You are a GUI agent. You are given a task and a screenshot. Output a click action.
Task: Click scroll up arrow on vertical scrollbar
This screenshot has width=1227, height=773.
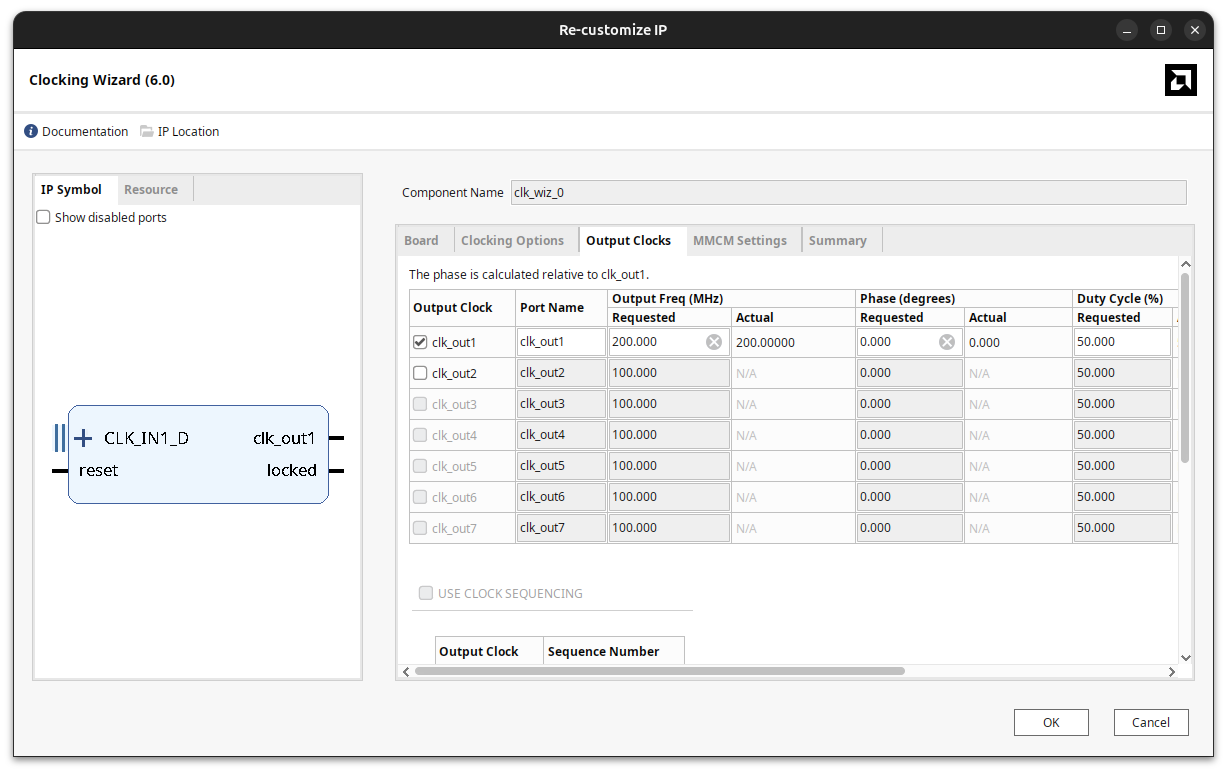click(x=1186, y=264)
